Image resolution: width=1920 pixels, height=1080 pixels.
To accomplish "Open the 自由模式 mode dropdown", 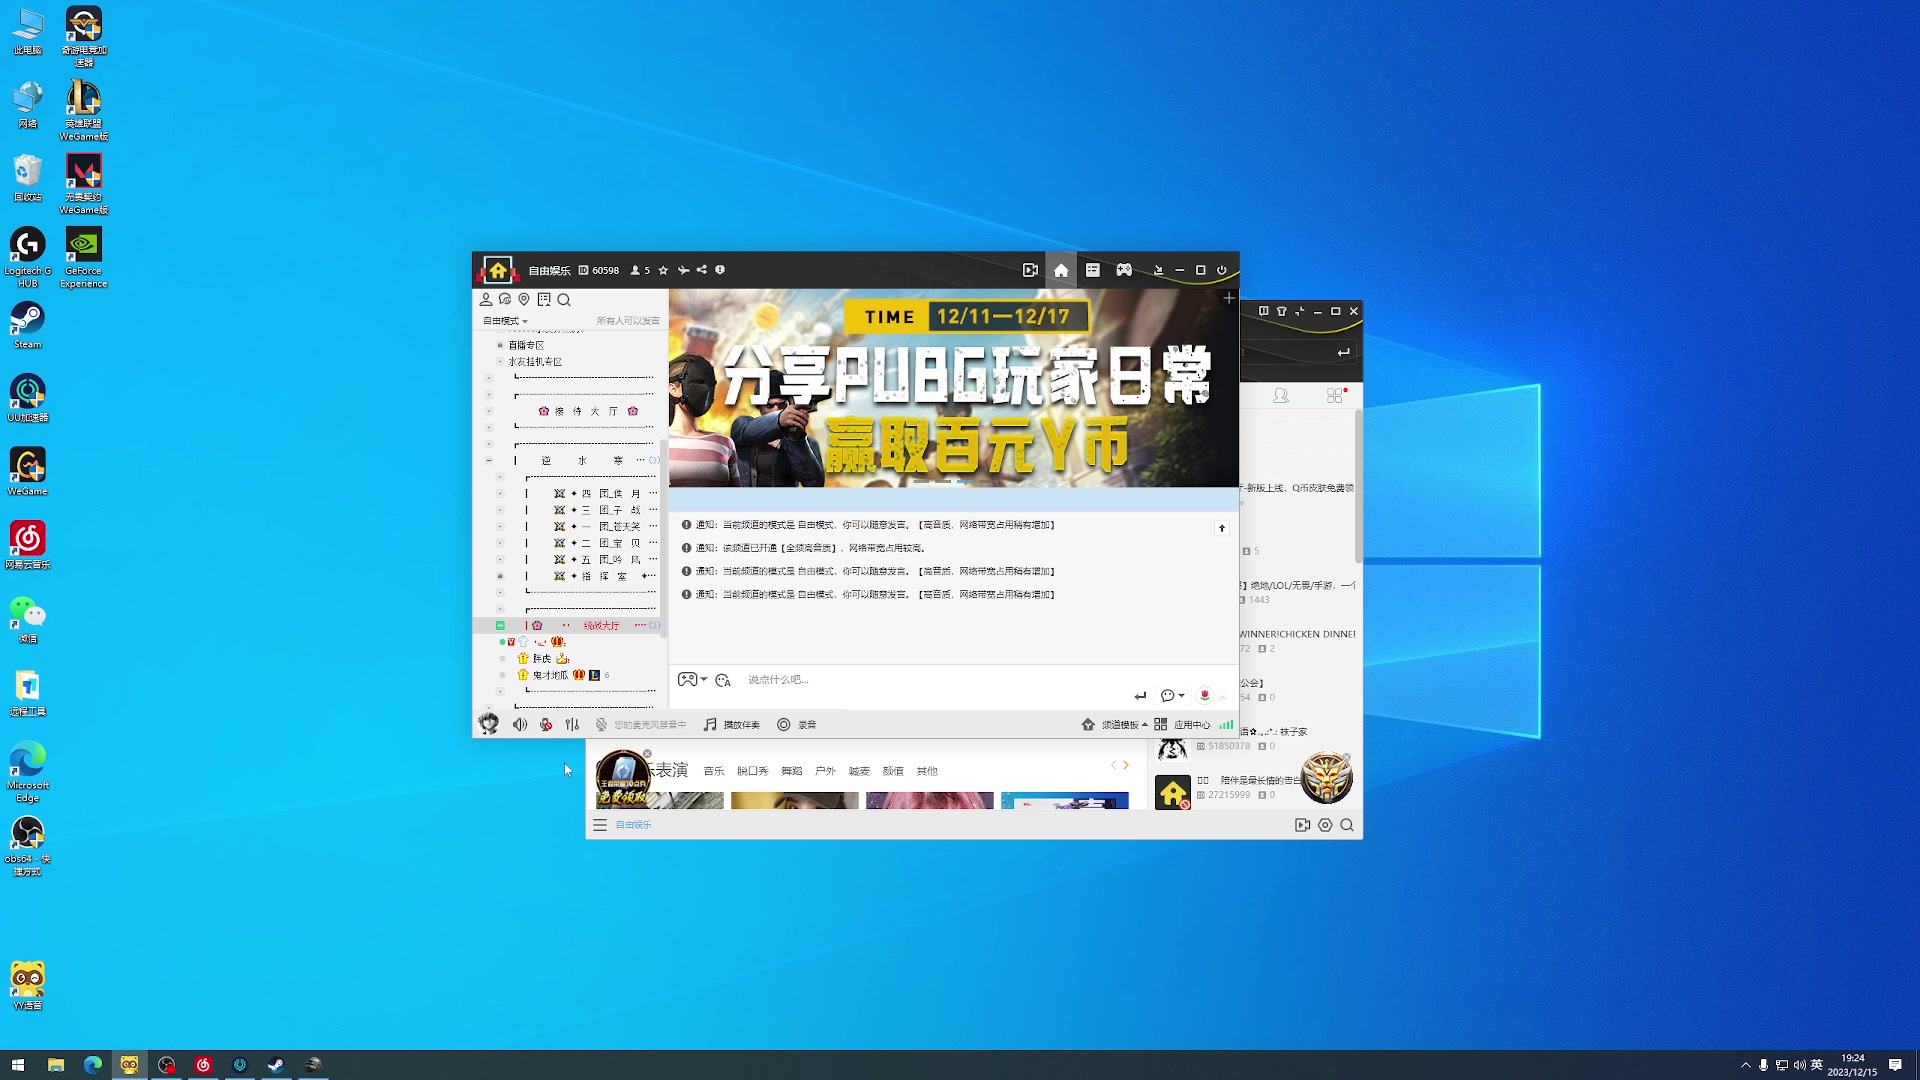I will coord(505,321).
